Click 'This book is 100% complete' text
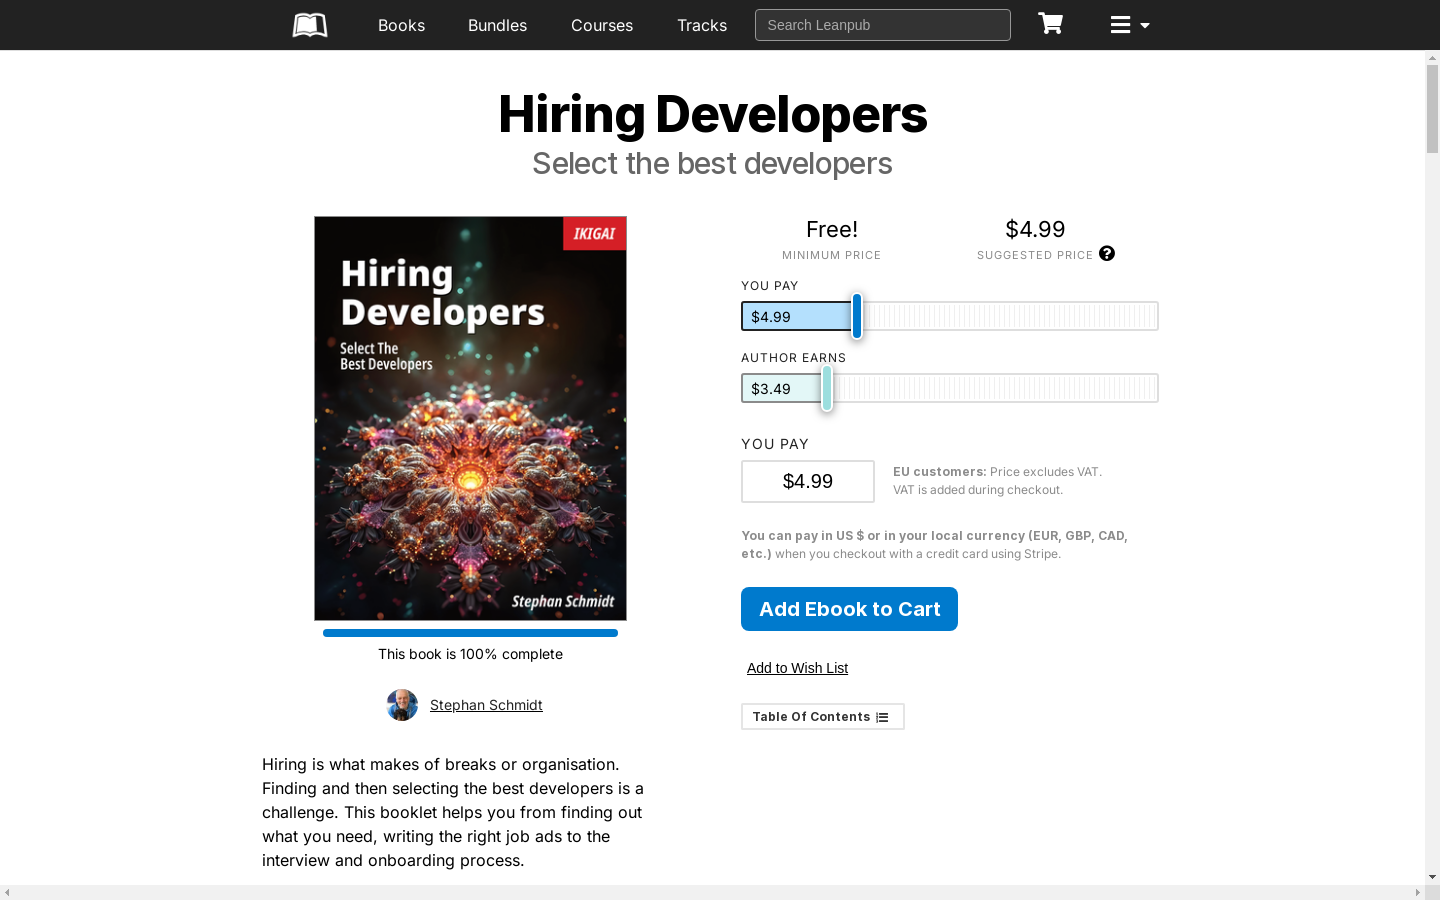 coord(470,654)
